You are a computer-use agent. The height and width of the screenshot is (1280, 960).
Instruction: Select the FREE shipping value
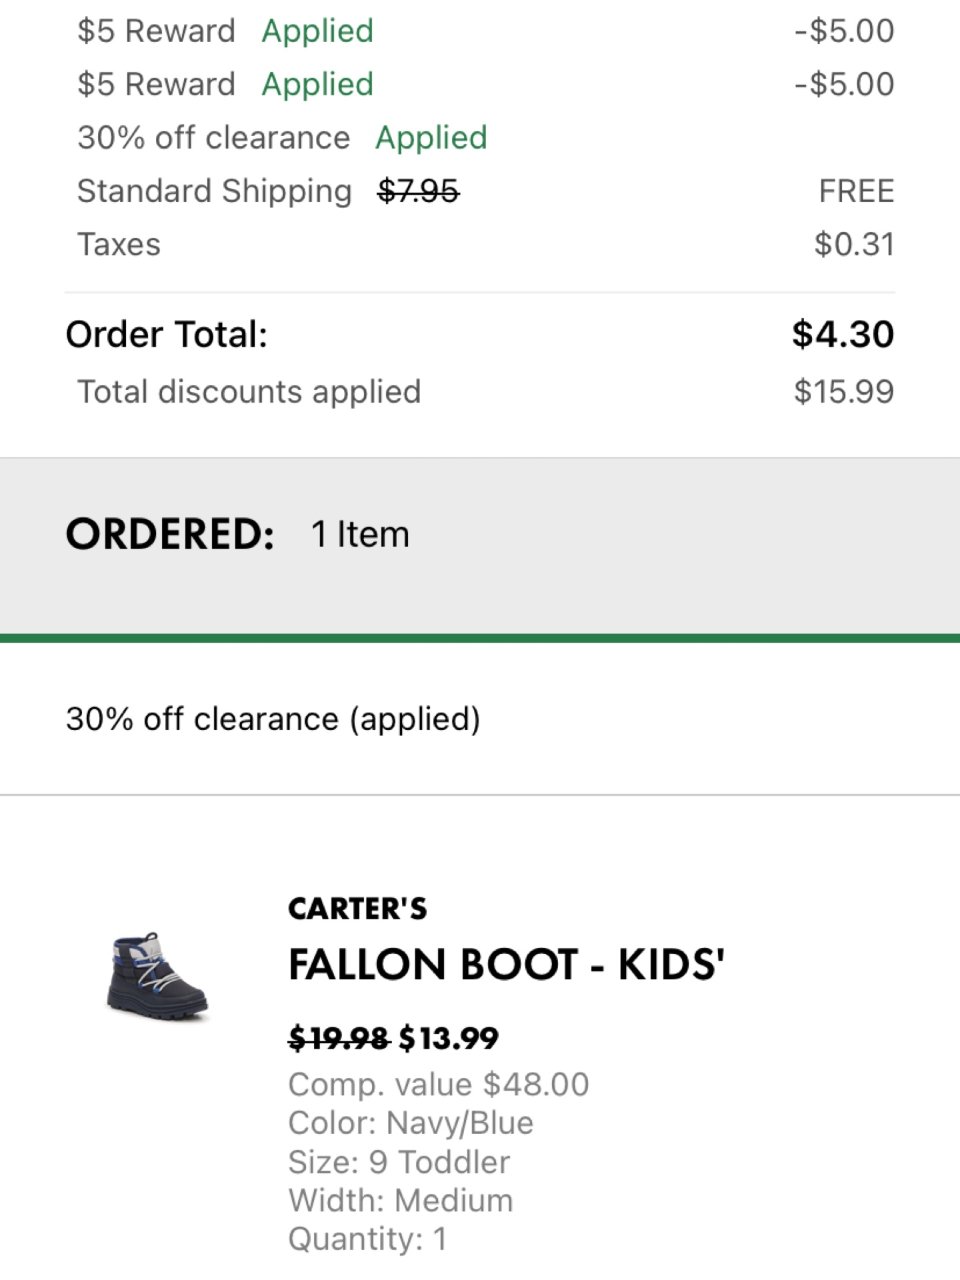point(856,191)
